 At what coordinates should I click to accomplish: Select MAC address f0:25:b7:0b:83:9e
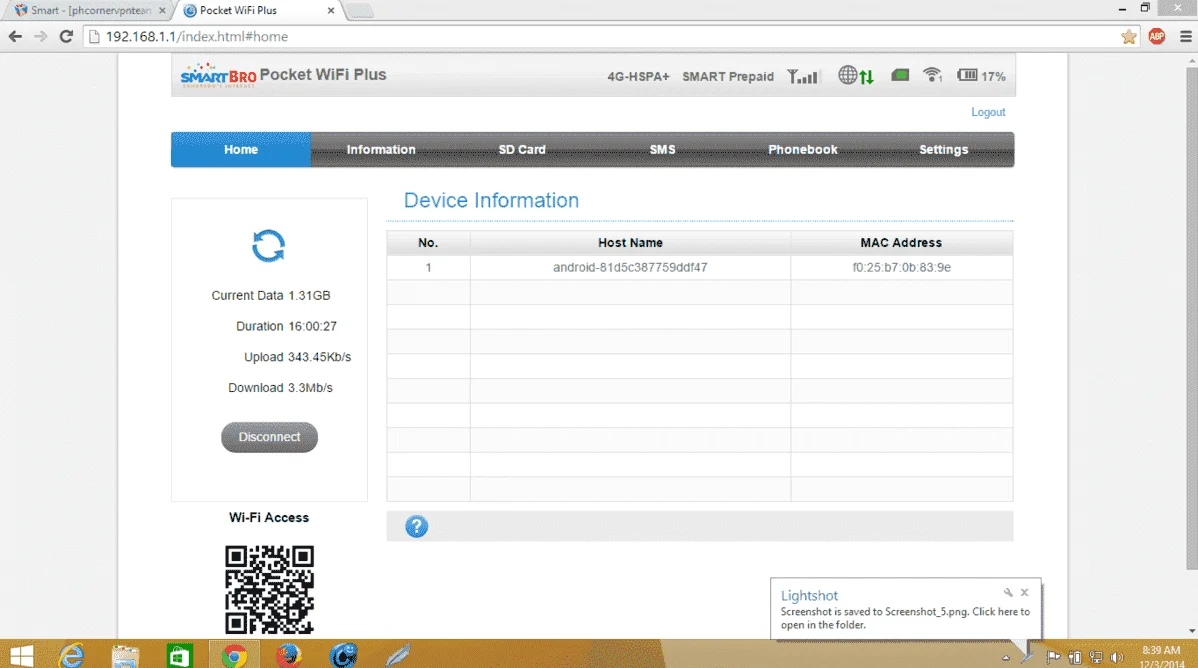coord(902,268)
